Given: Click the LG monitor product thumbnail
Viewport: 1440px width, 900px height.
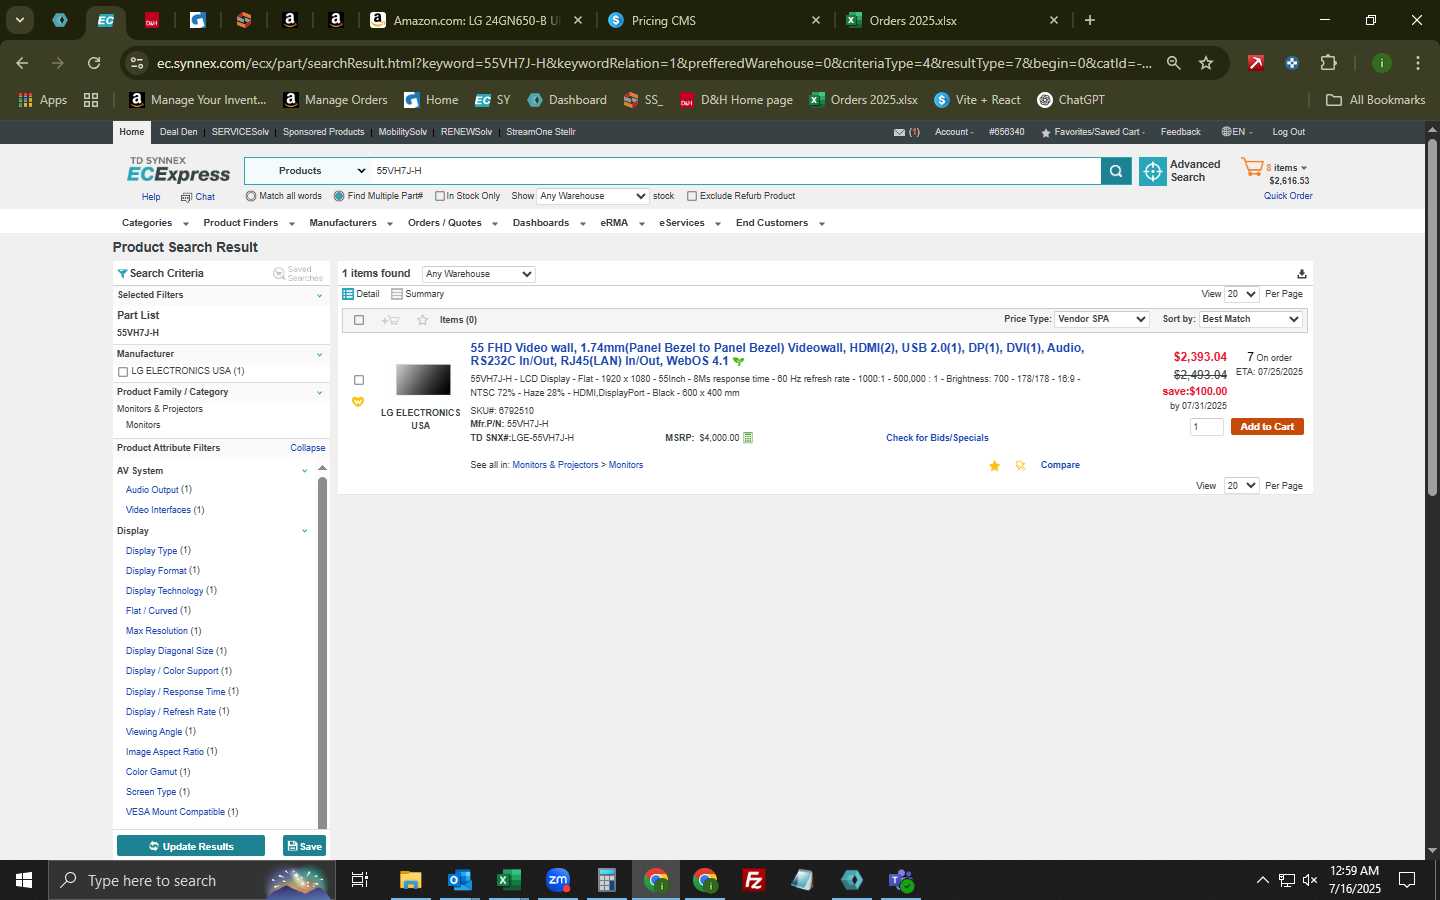Looking at the screenshot, I should point(423,380).
